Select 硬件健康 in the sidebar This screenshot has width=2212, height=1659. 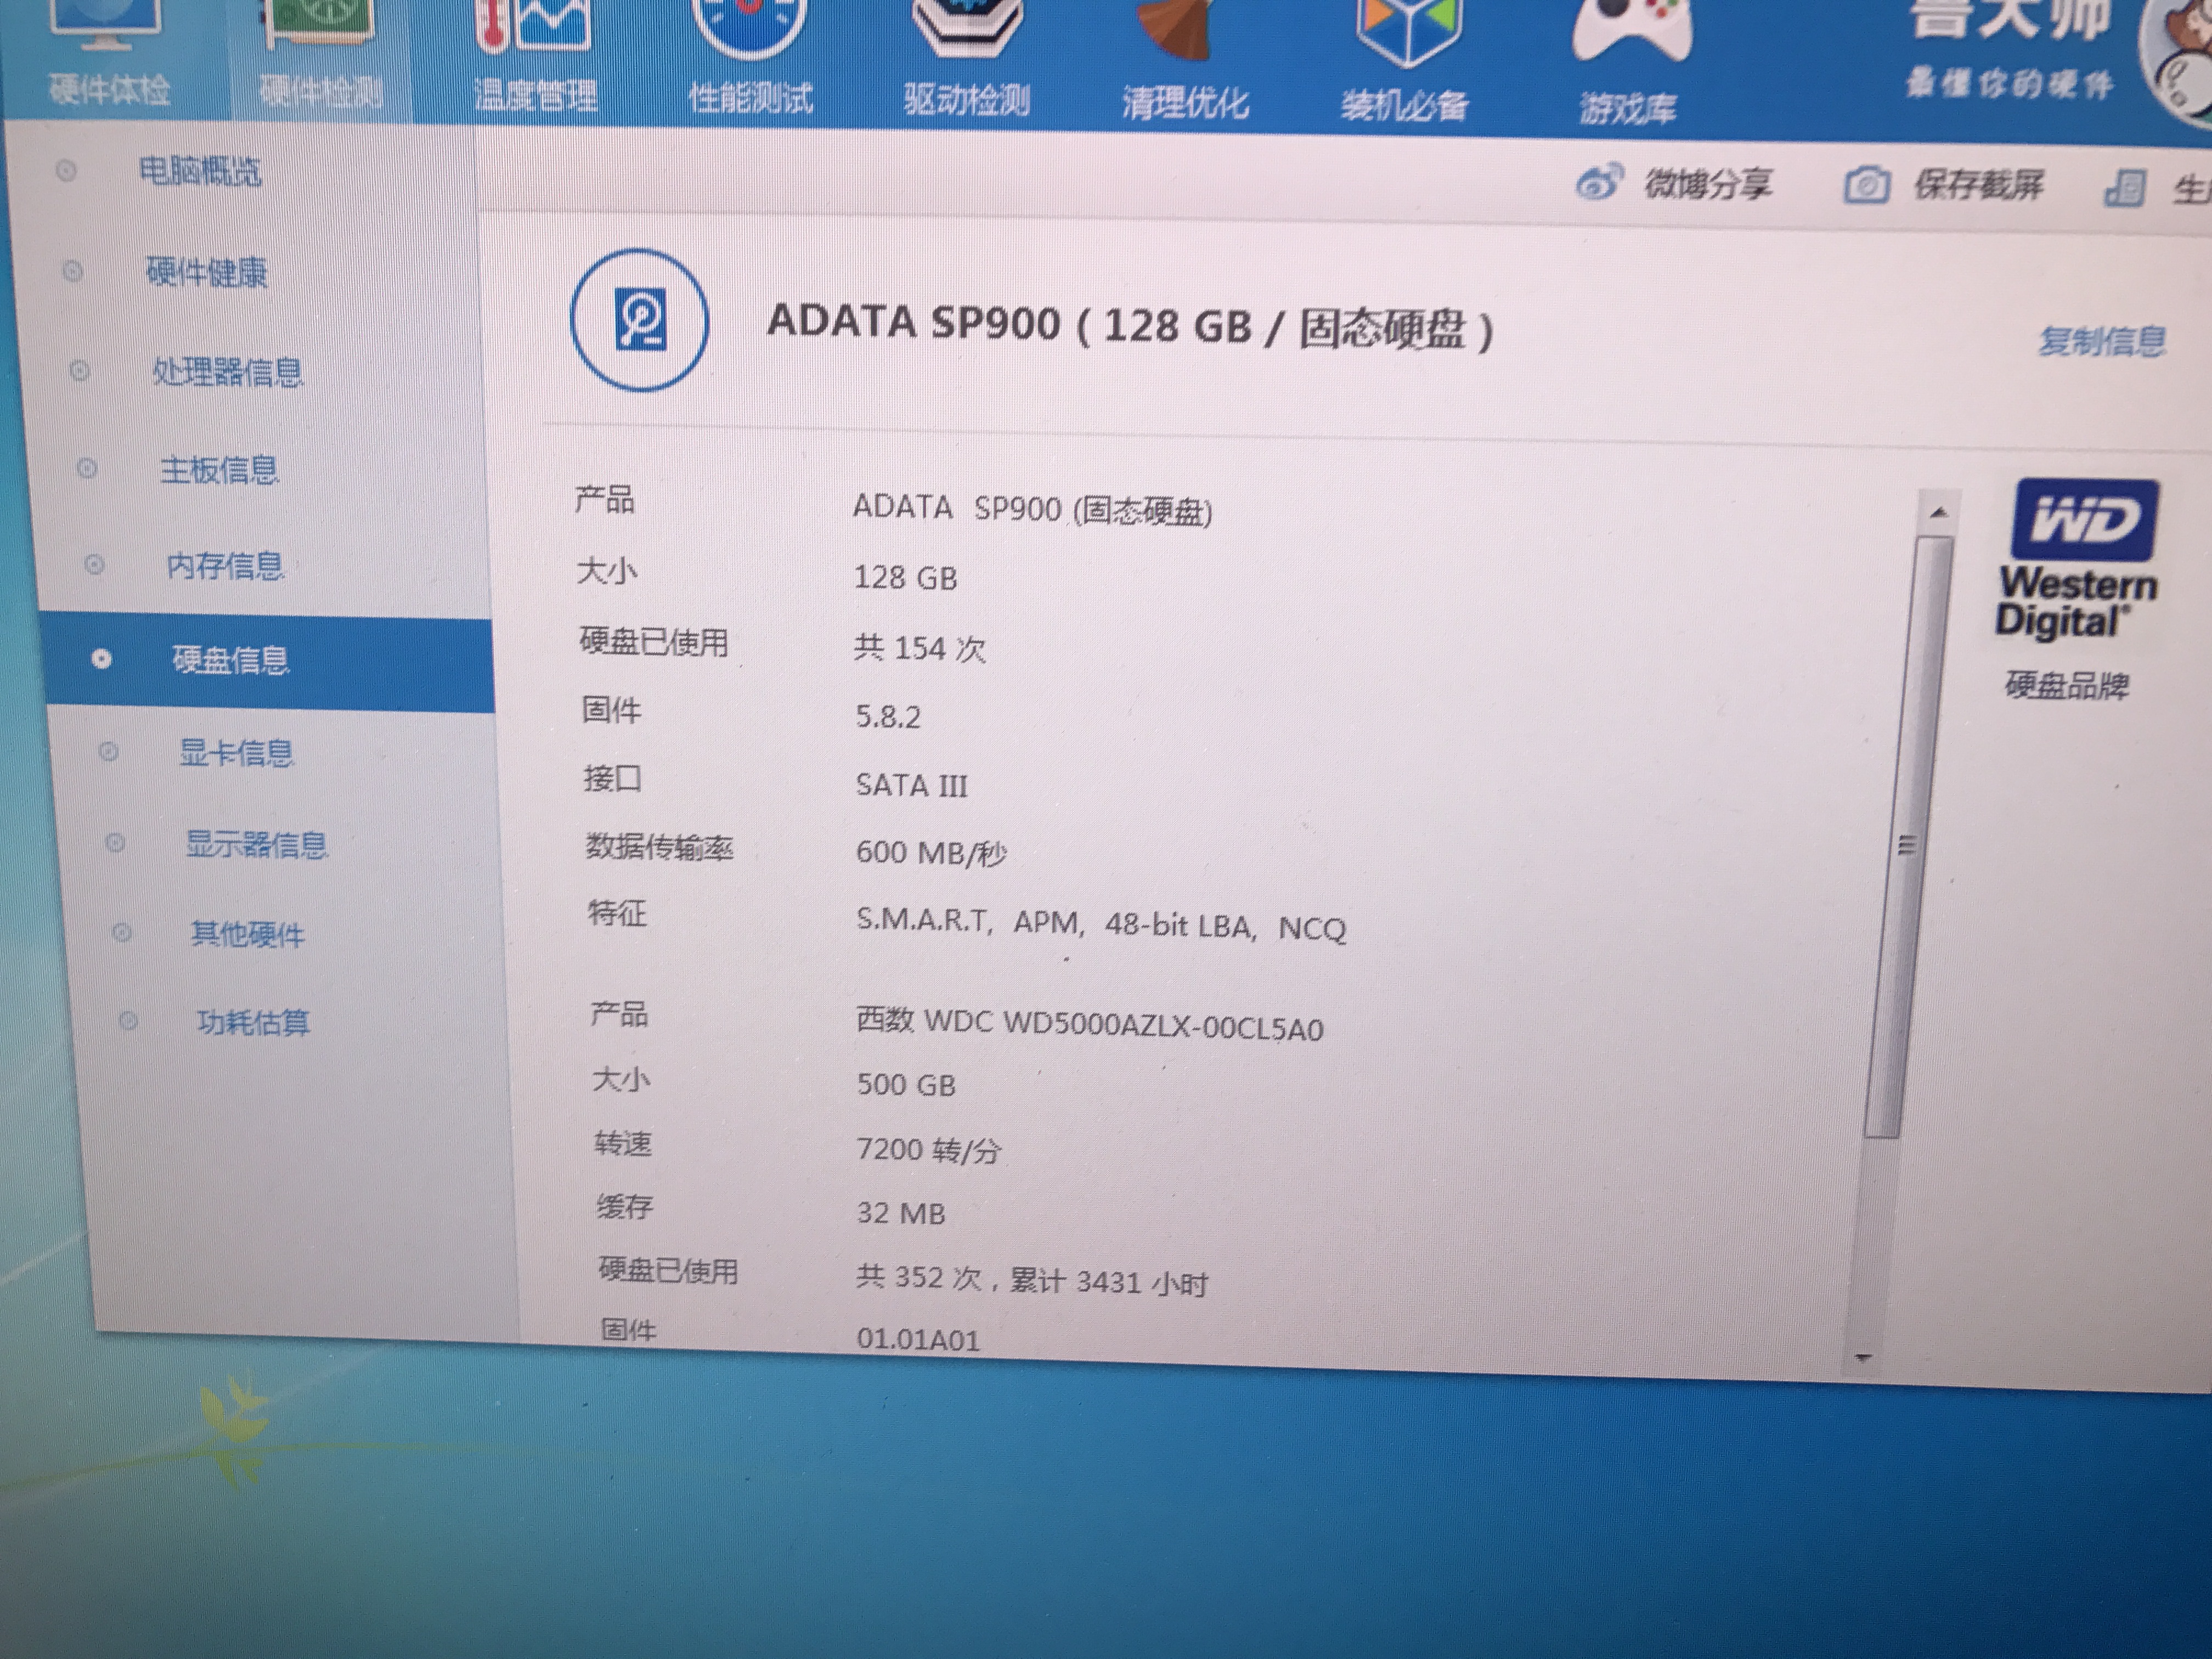(x=207, y=272)
